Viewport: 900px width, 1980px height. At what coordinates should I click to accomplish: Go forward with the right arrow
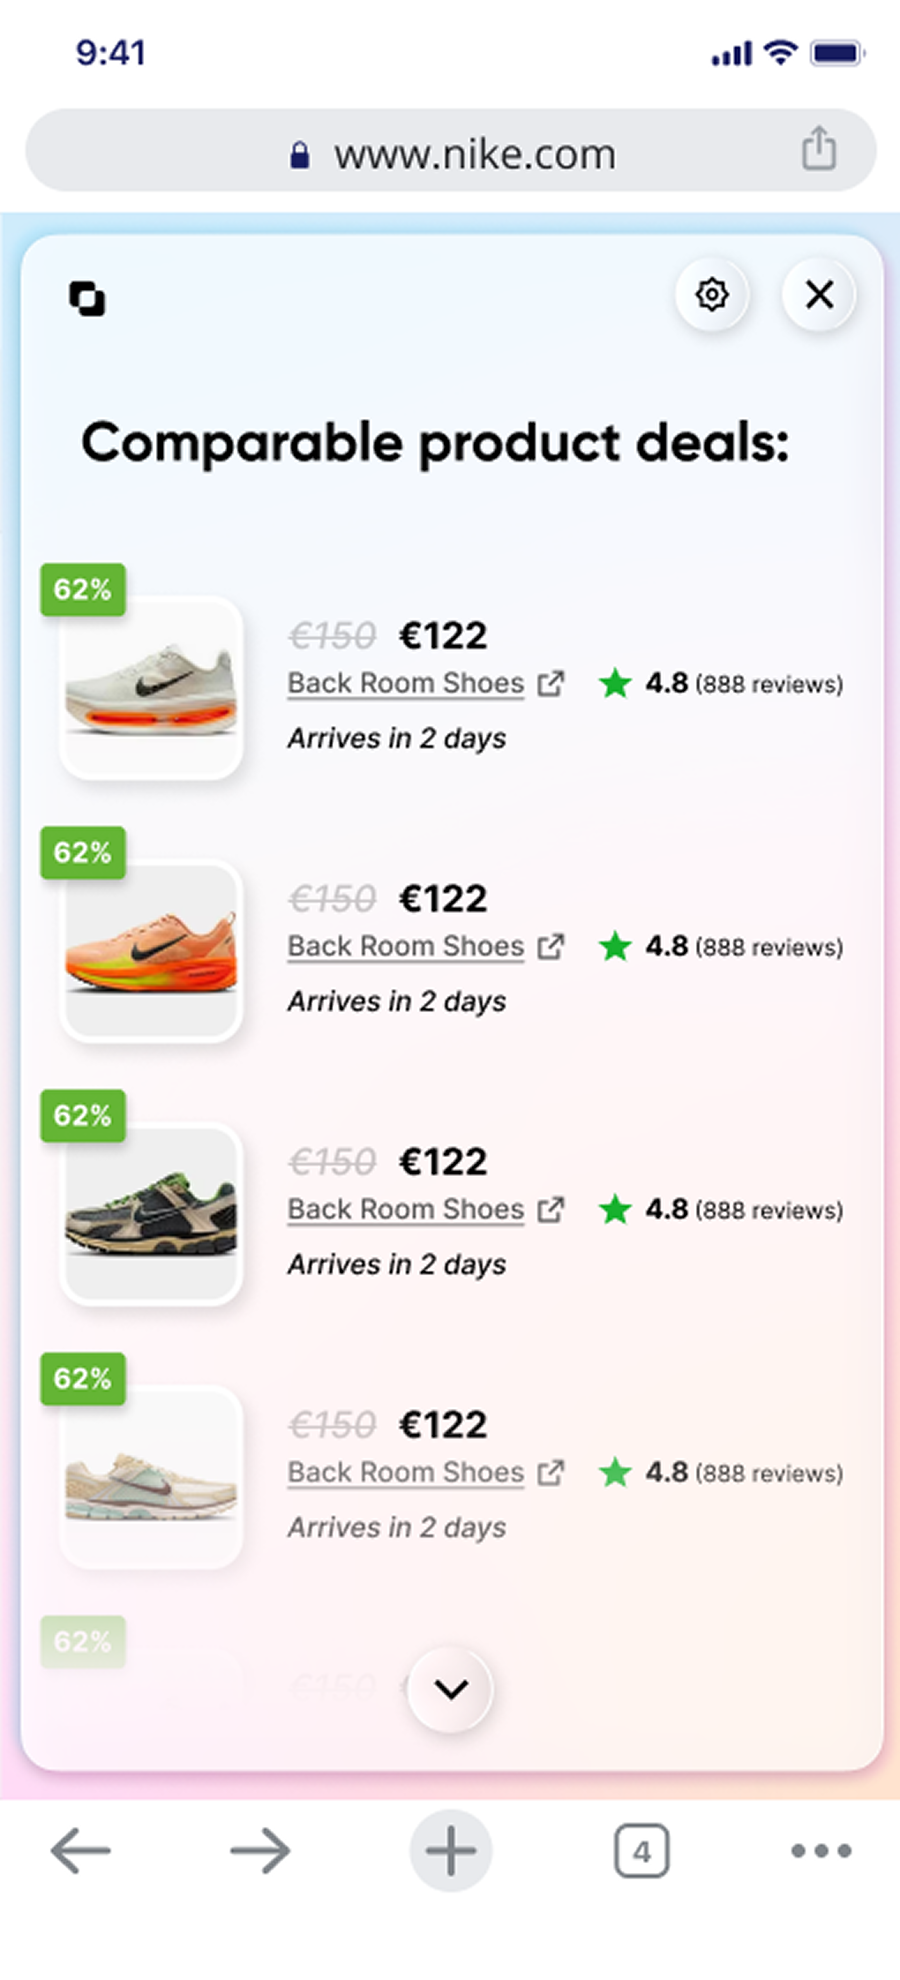tap(260, 1850)
